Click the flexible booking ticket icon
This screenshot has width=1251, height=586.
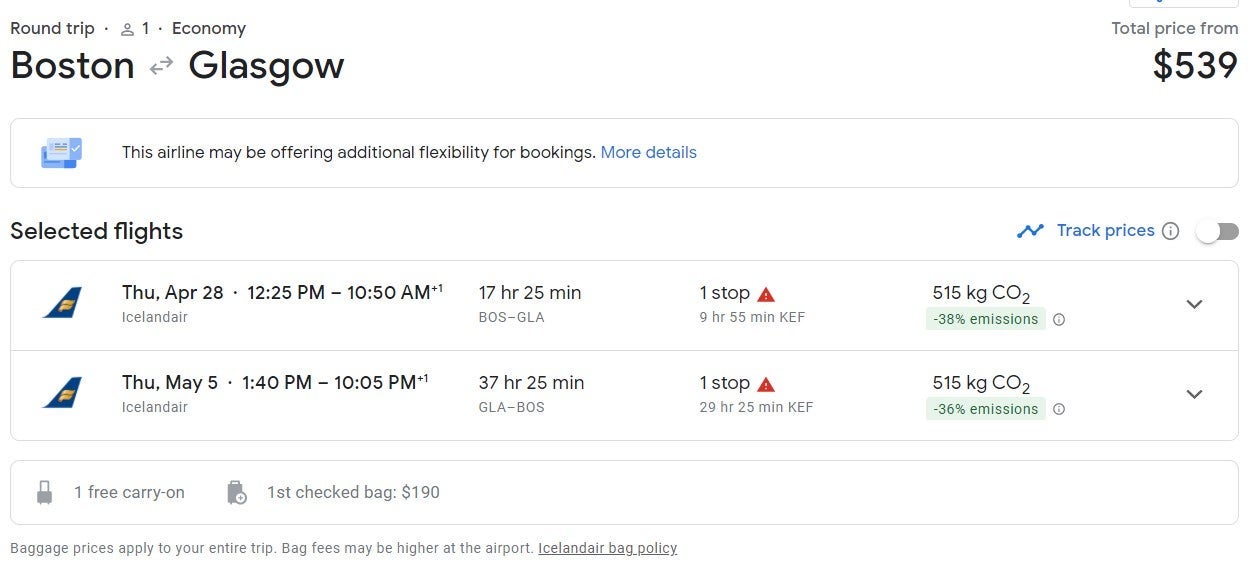[61, 153]
